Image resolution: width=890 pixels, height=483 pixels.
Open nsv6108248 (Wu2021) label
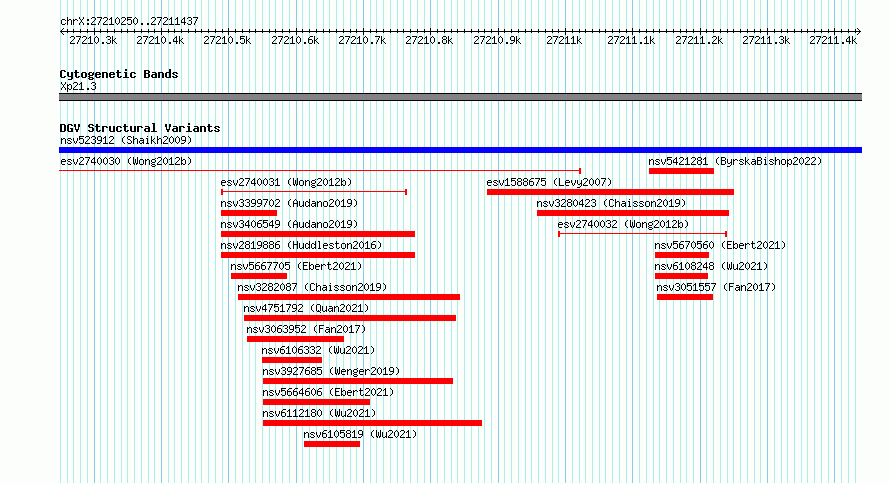click(x=711, y=266)
